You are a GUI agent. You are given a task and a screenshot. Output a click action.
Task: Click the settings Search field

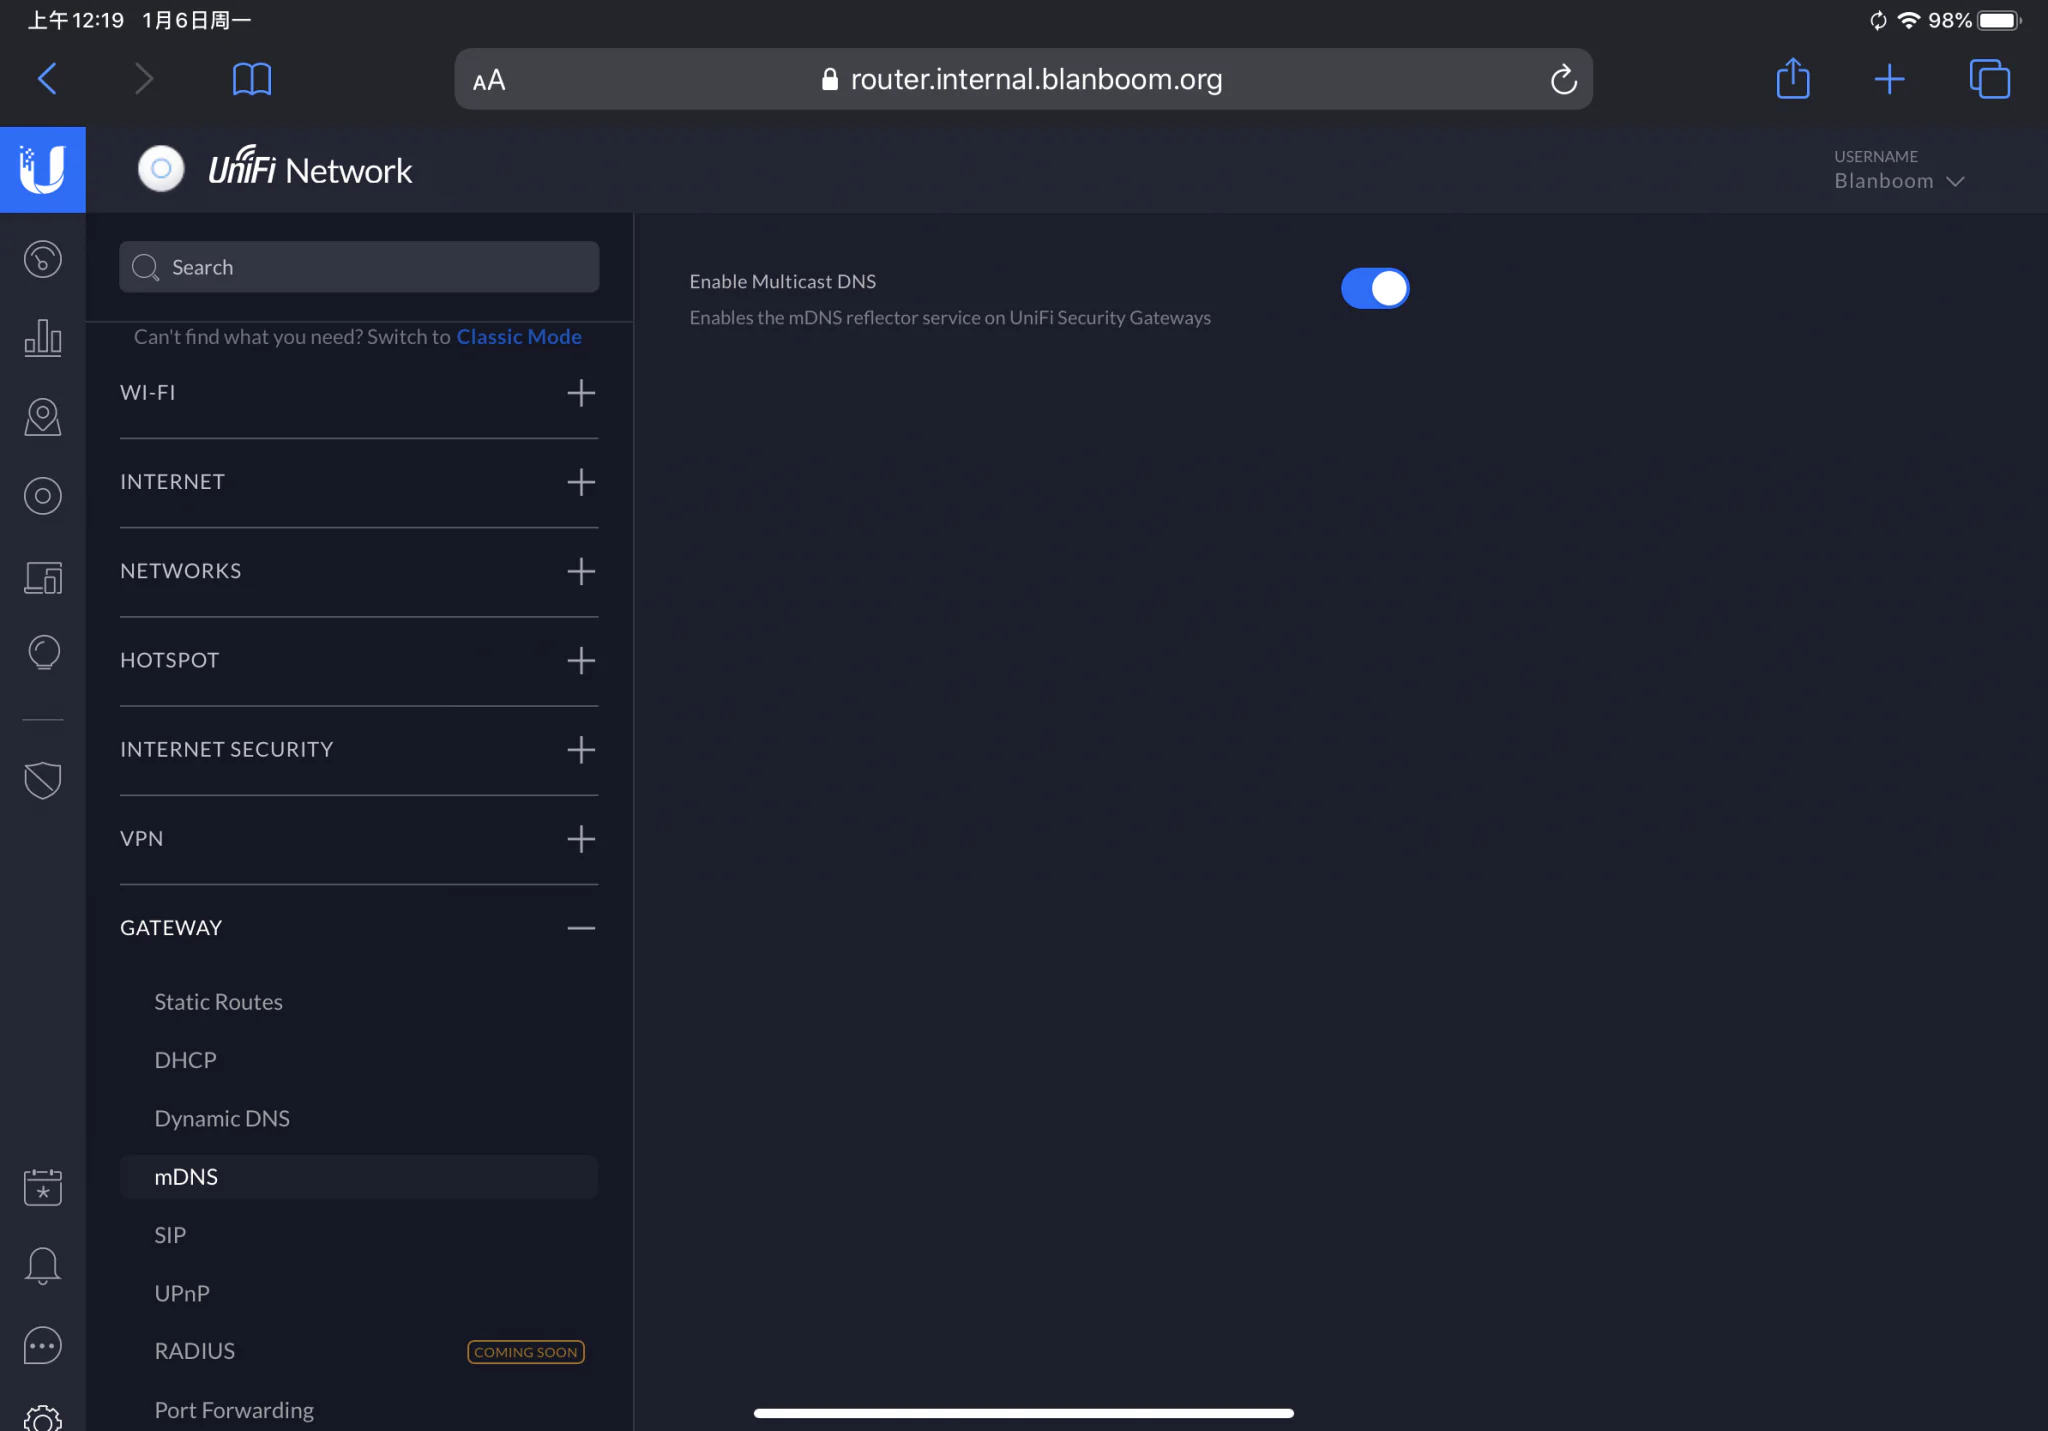[x=360, y=267]
